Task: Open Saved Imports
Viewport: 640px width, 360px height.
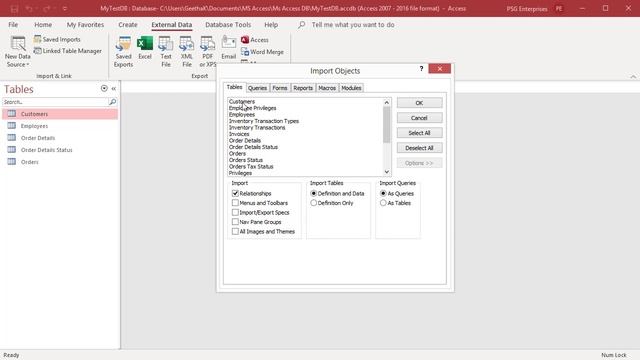Action: point(57,39)
